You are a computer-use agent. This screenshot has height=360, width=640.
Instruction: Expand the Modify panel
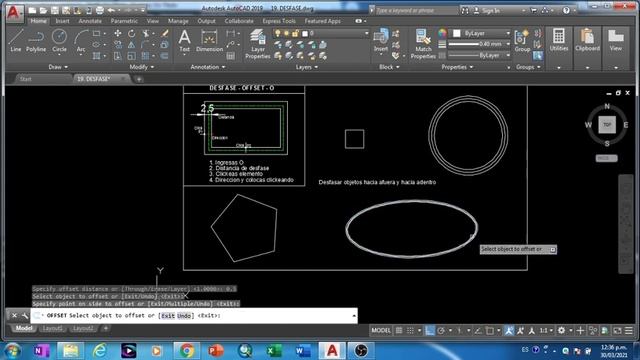pos(142,67)
